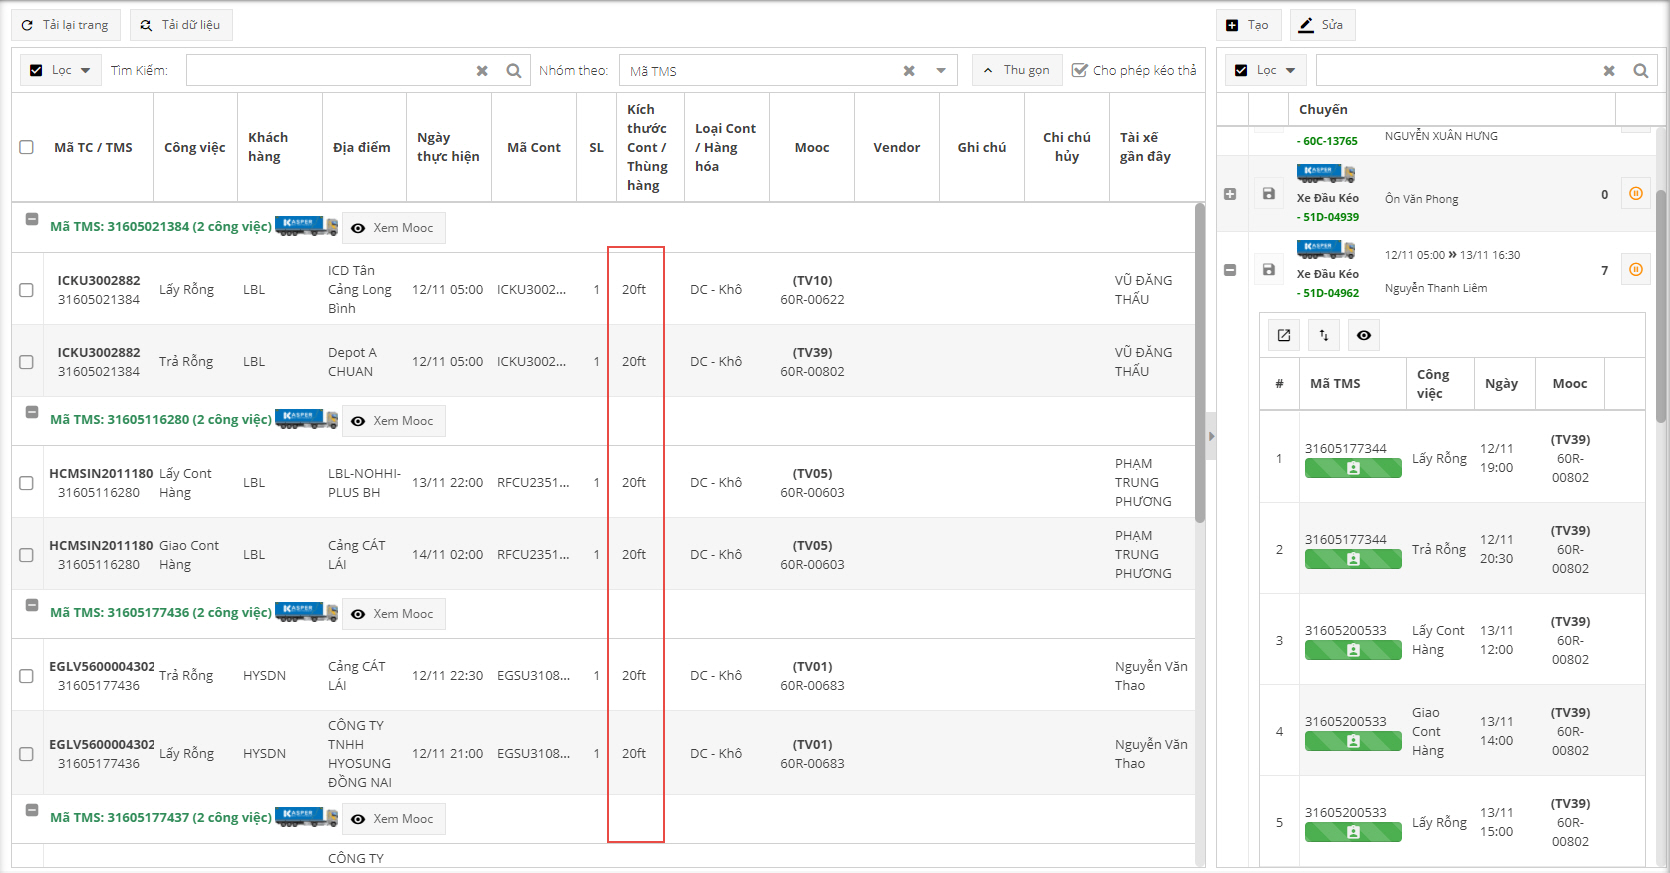Click green badge under 31605177344 in row 1
This screenshot has height=873, width=1670.
1352,468
